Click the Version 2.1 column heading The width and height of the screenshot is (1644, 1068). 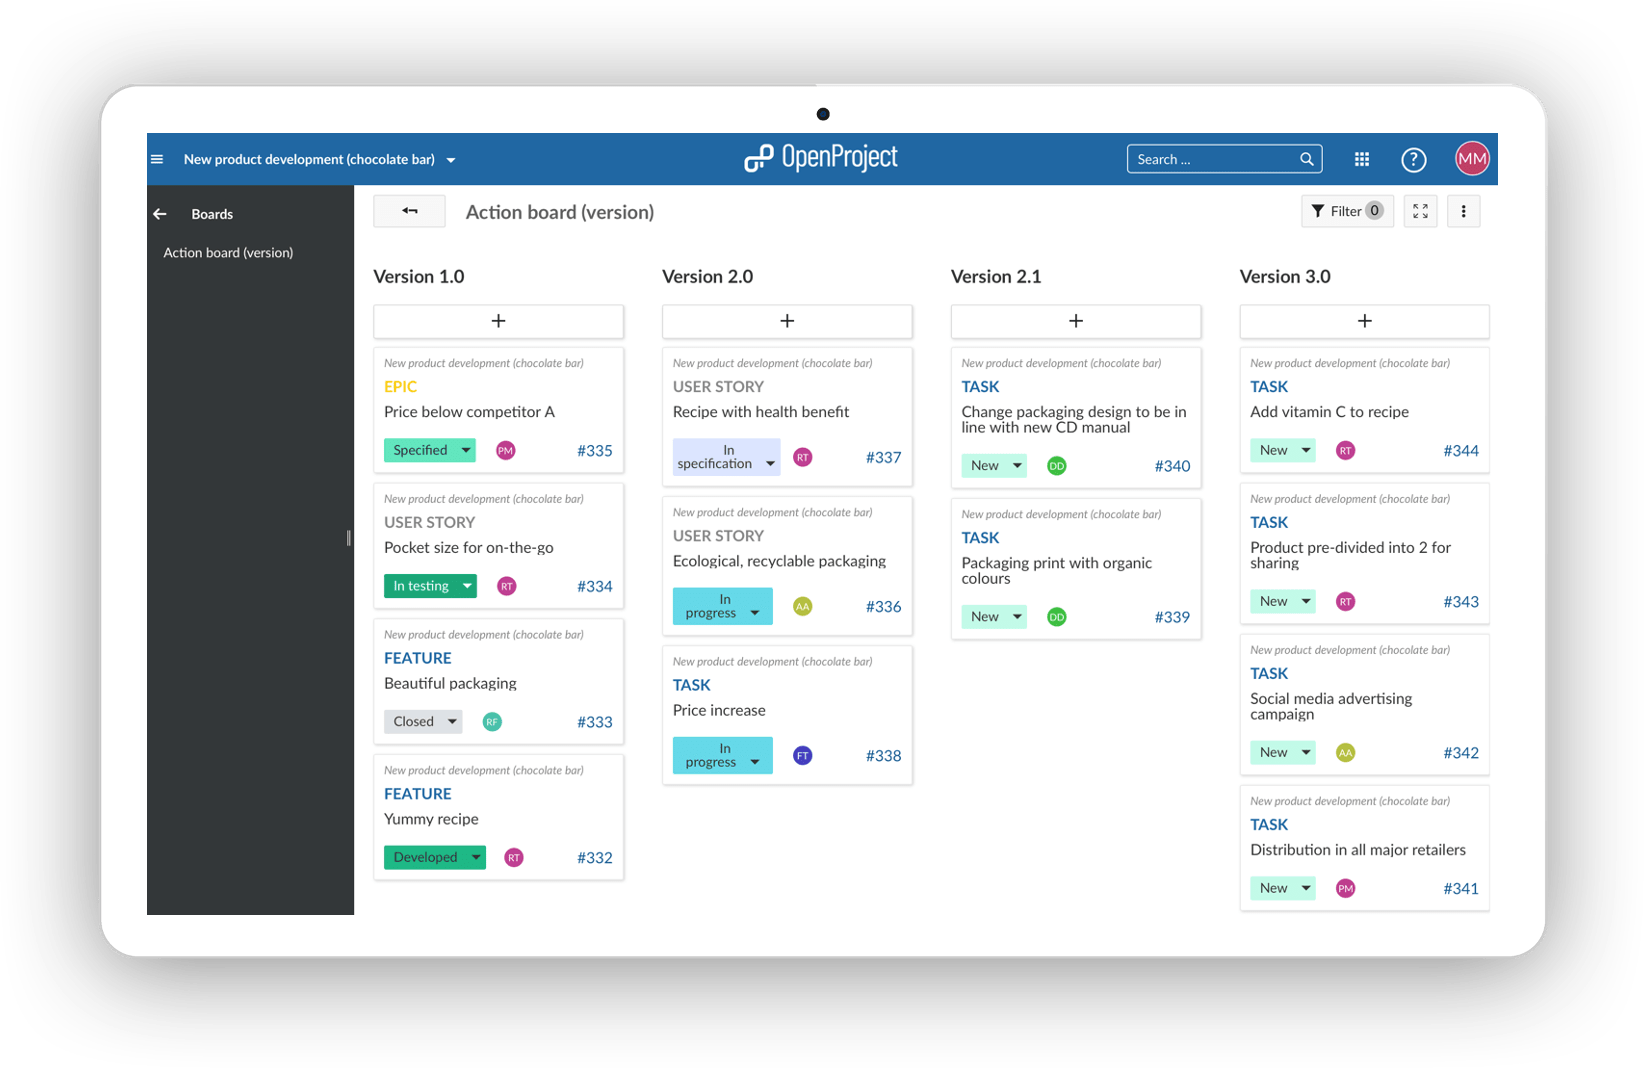point(996,277)
